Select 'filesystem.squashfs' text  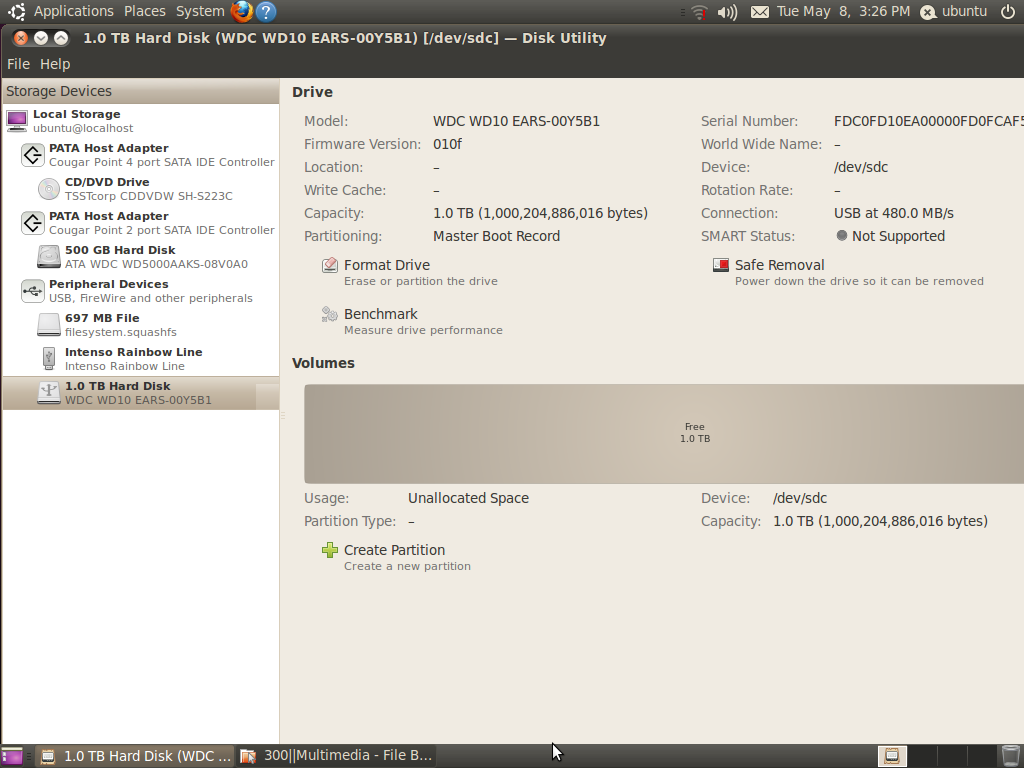coord(120,332)
